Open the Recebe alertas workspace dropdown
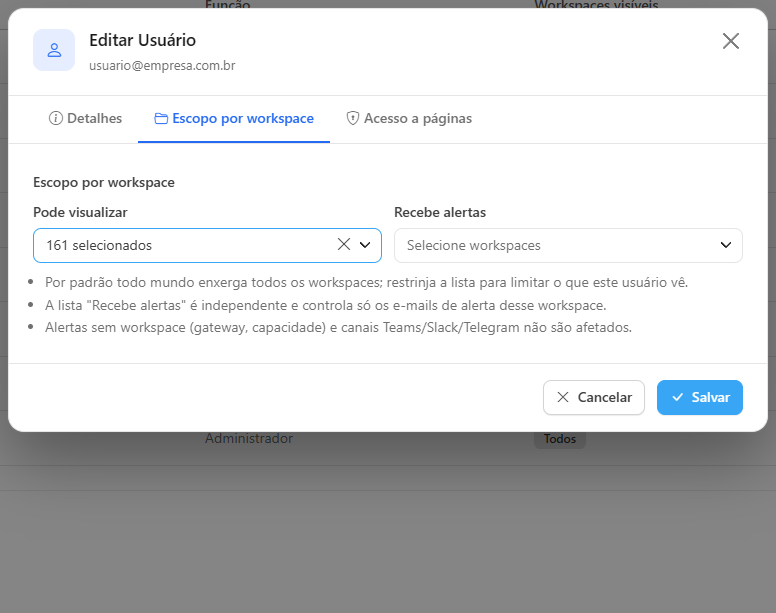 pos(568,245)
